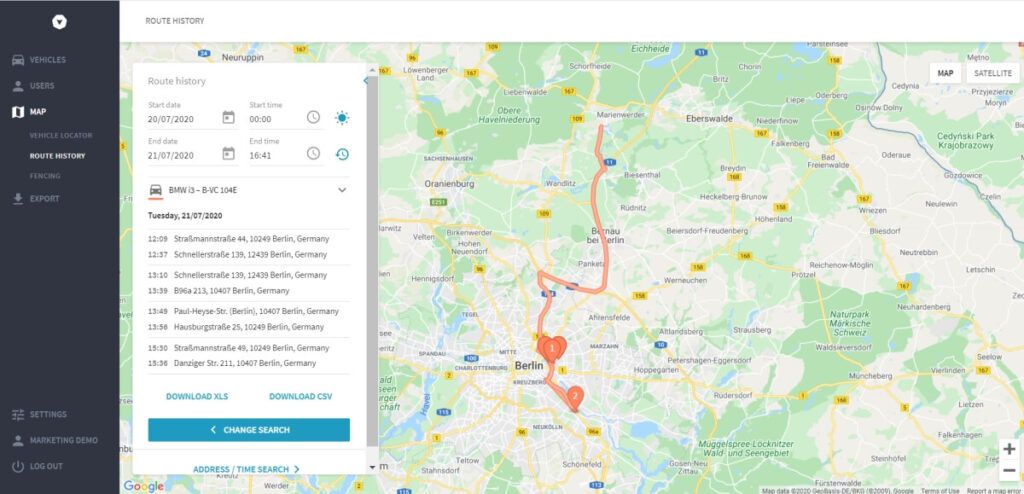Select Route History submenu item

(x=57, y=156)
